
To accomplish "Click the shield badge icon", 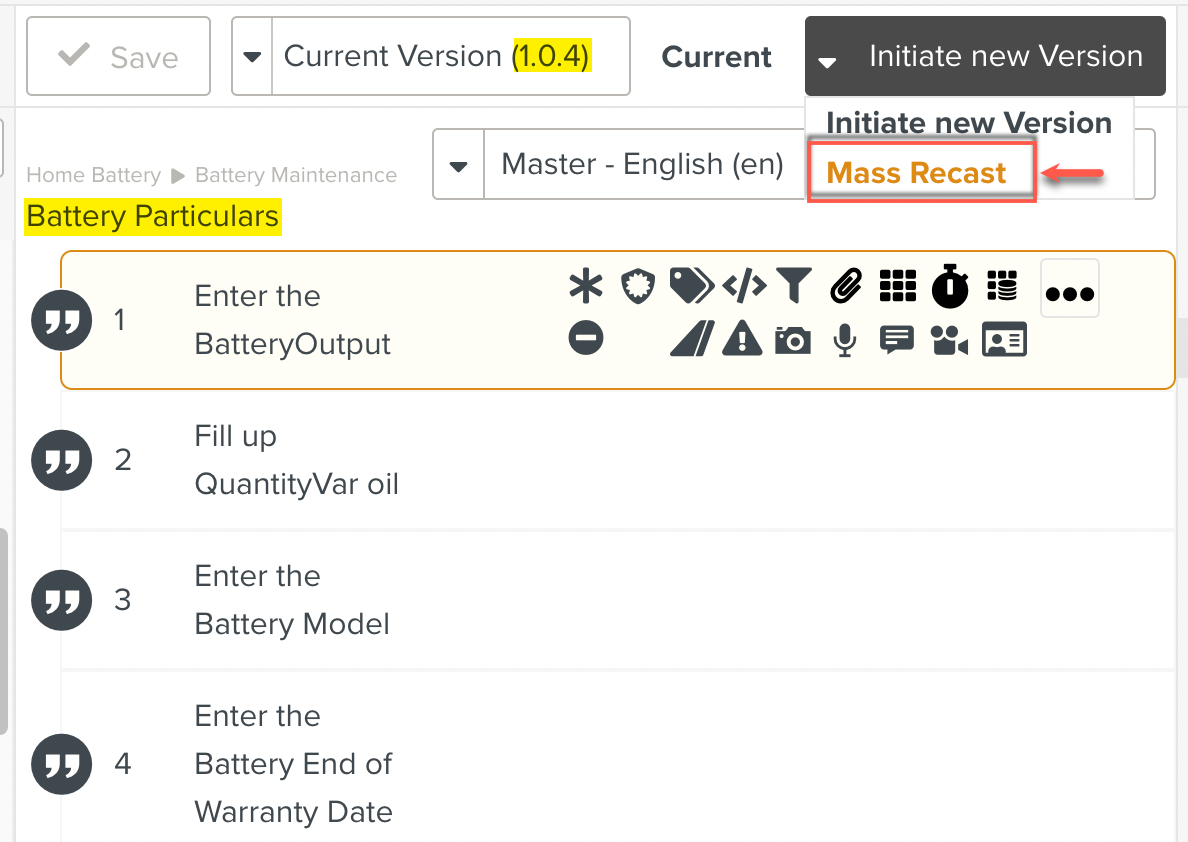I will click(637, 288).
